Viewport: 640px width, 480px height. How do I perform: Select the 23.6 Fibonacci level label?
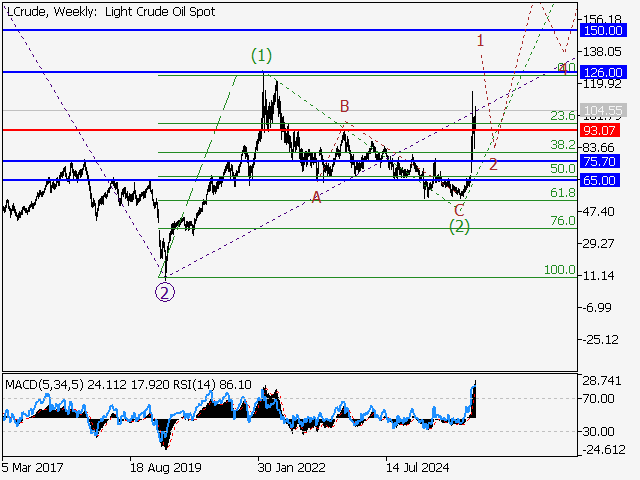coord(563,116)
